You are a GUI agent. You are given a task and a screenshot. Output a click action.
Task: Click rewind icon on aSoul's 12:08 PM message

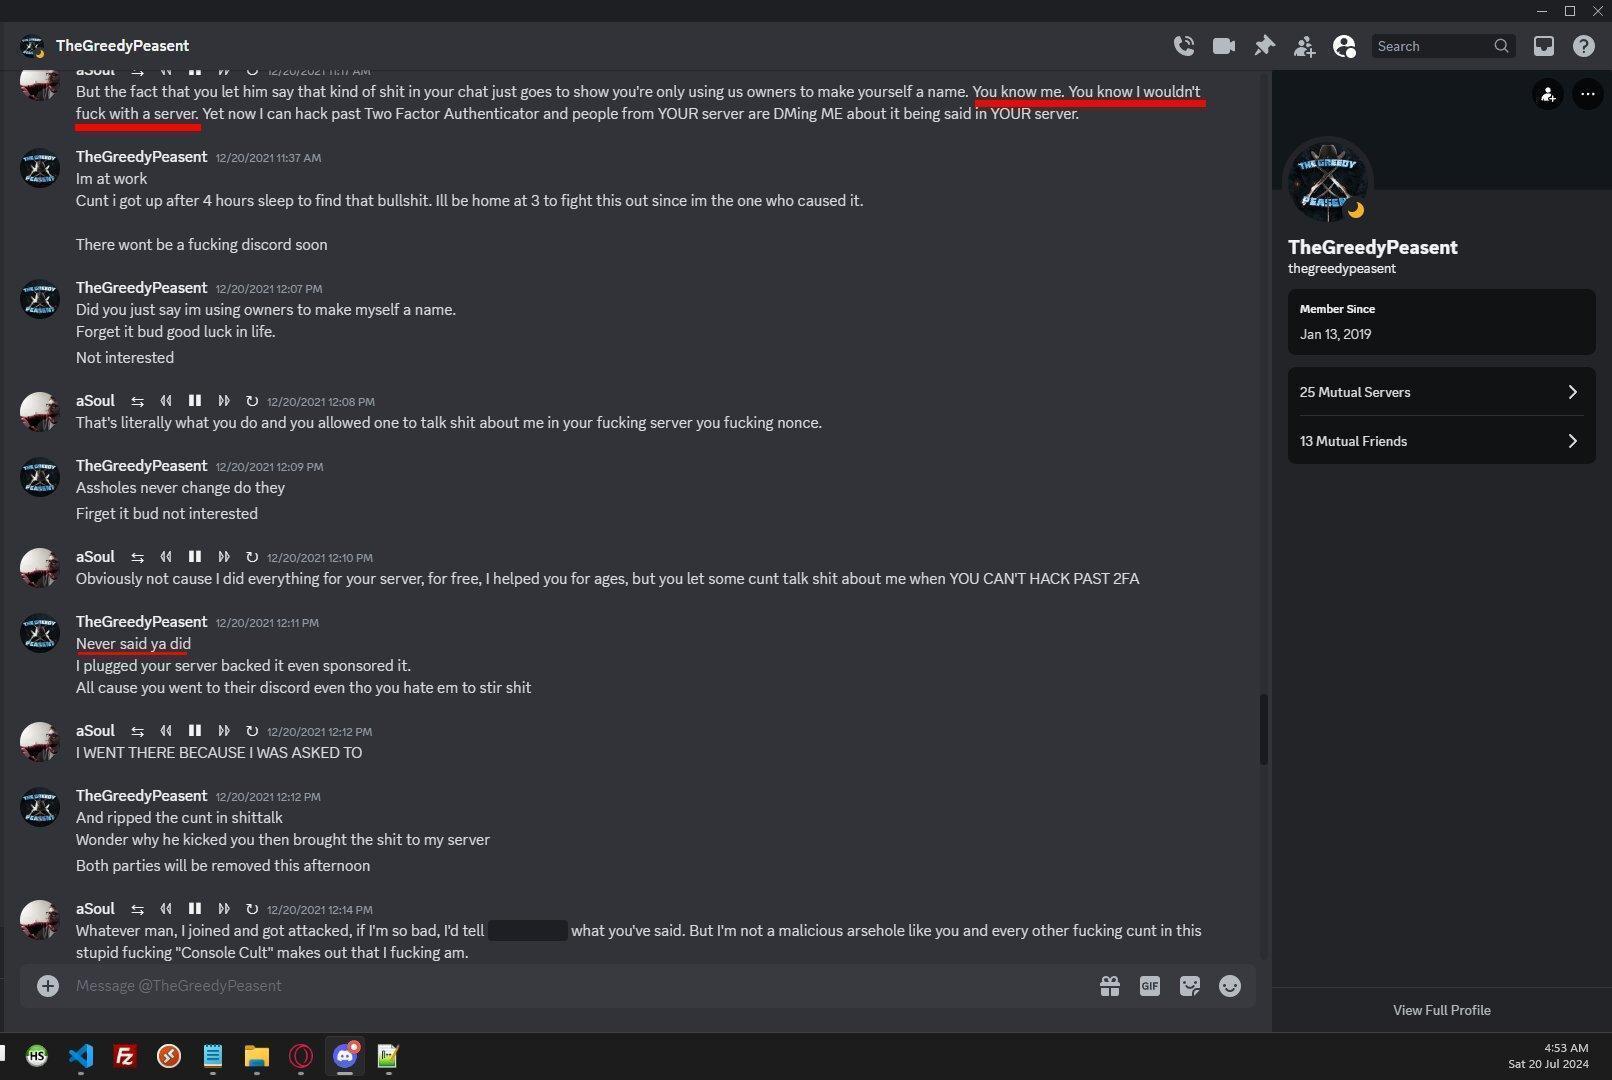coord(166,401)
